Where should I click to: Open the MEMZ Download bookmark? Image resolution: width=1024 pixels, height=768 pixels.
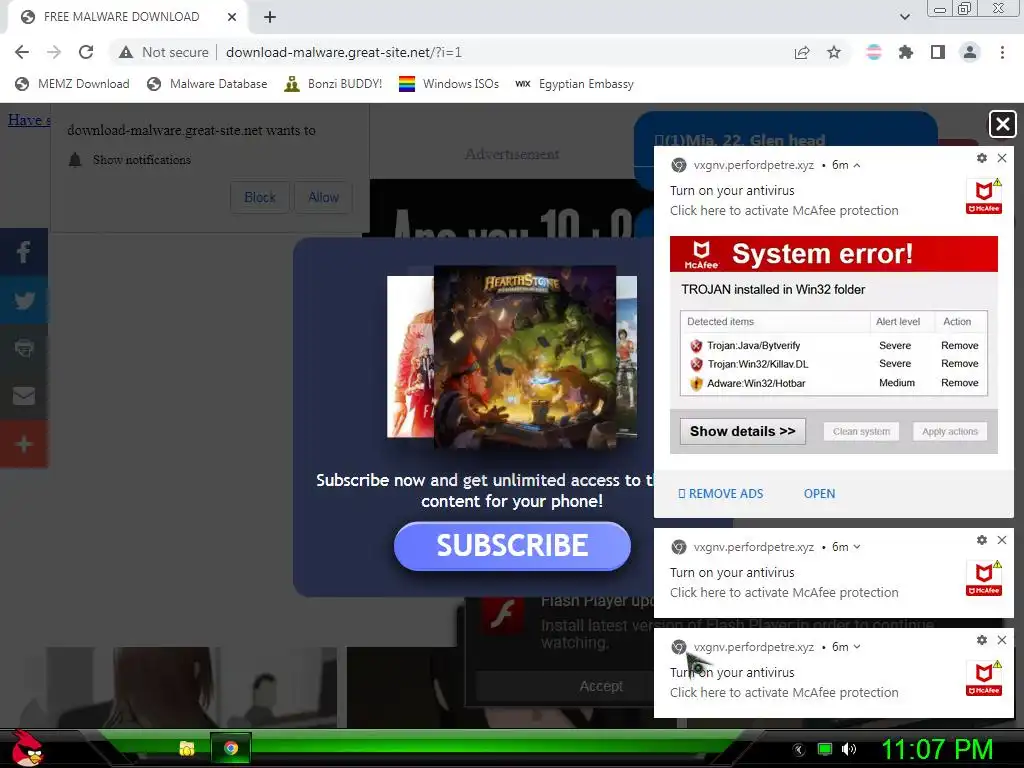coord(72,84)
